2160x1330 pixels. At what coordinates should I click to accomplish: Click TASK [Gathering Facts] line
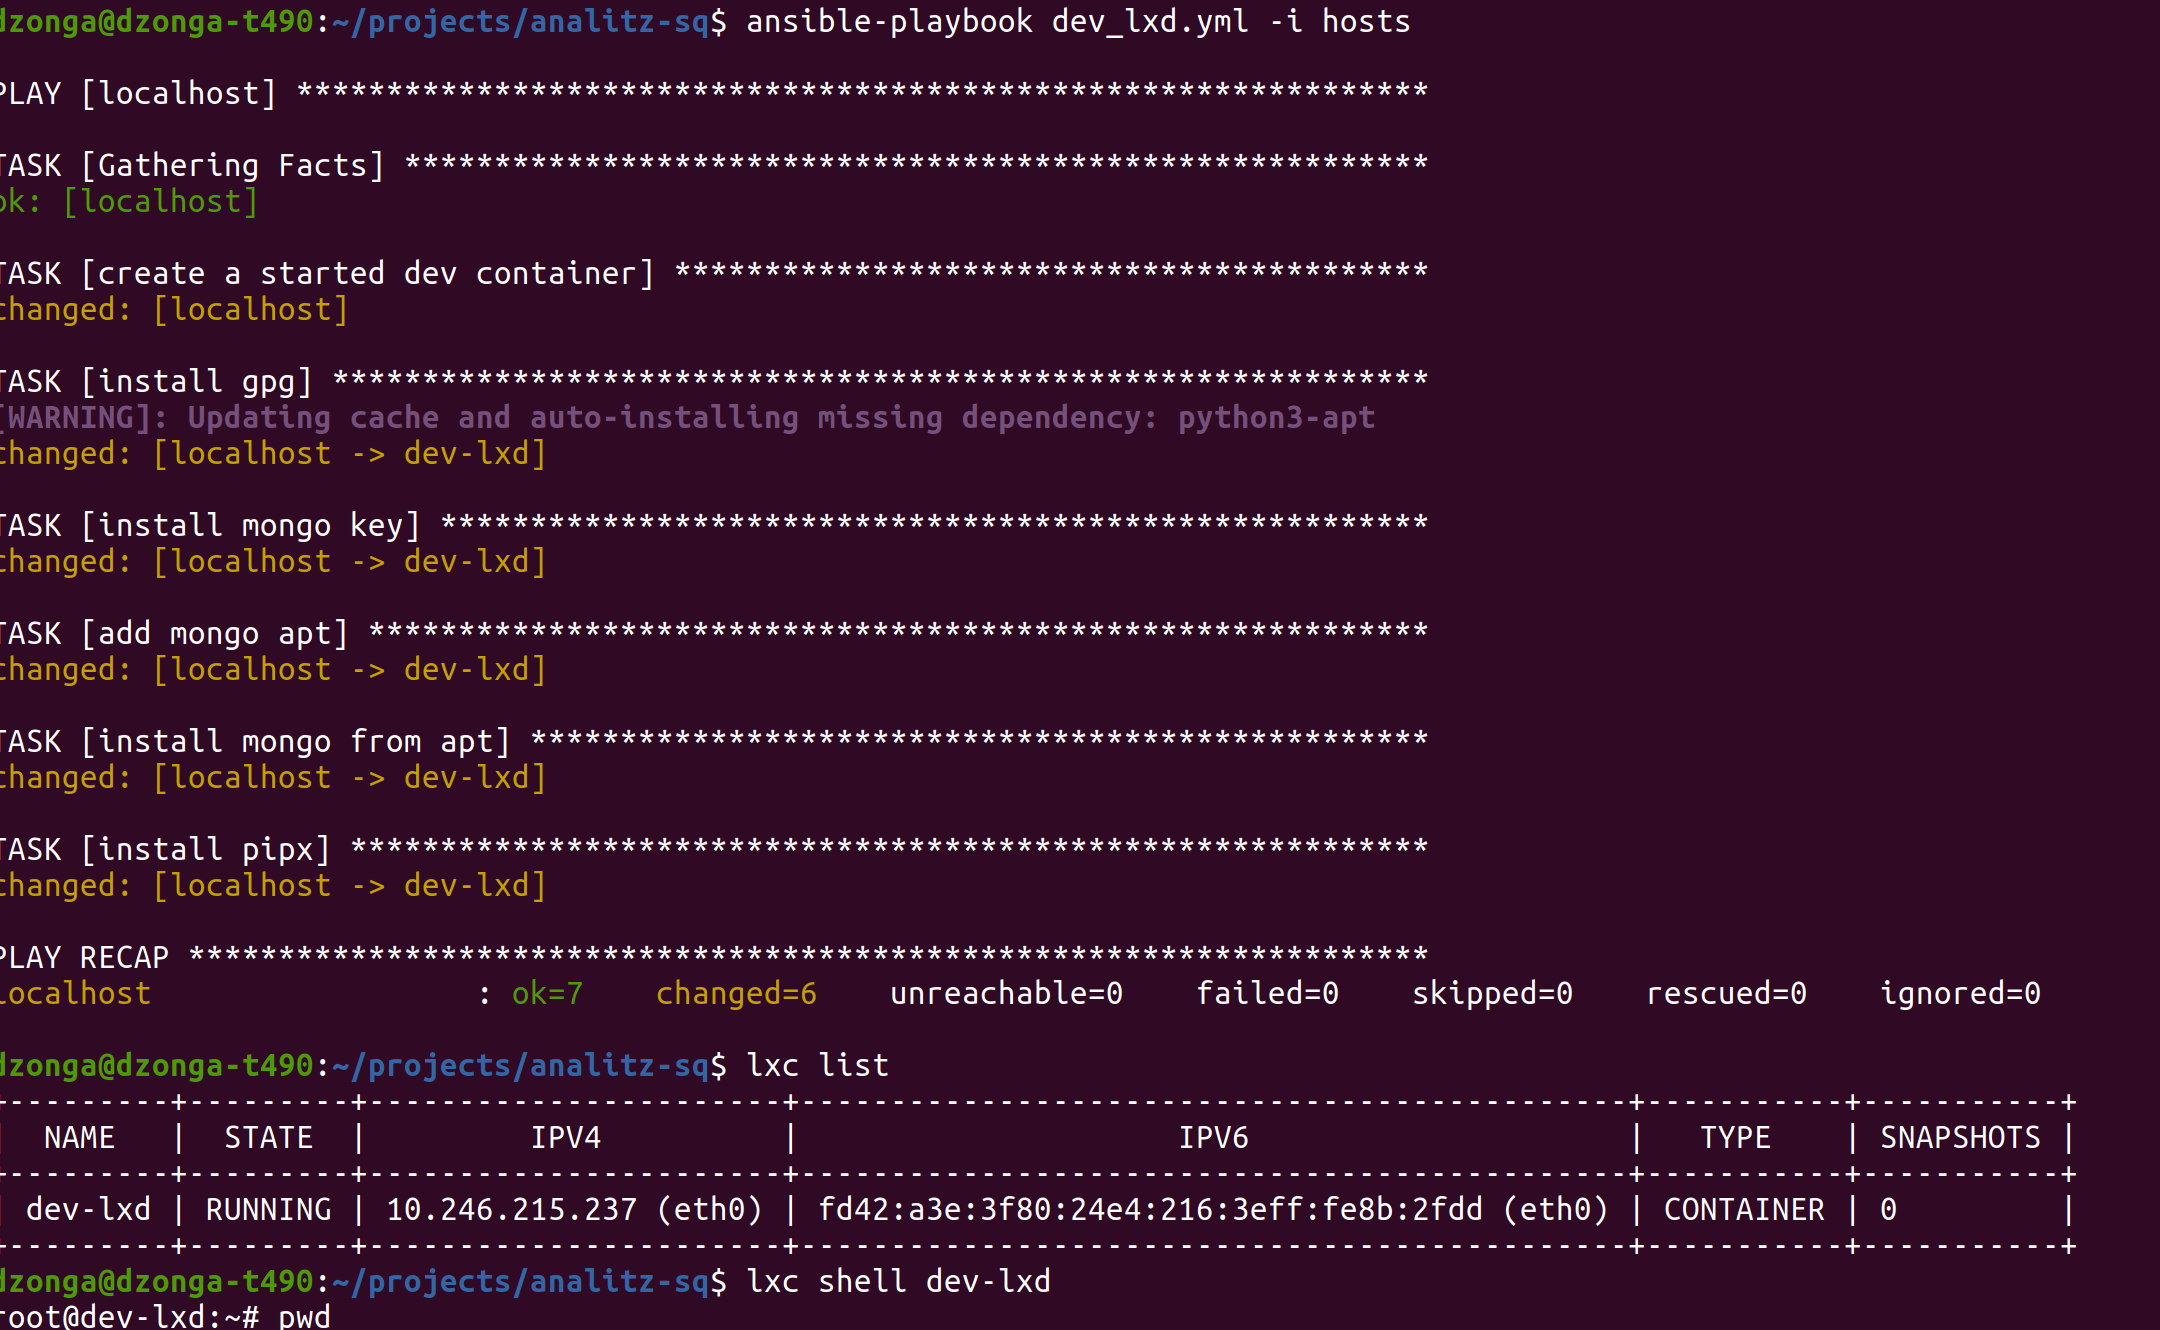(x=714, y=165)
